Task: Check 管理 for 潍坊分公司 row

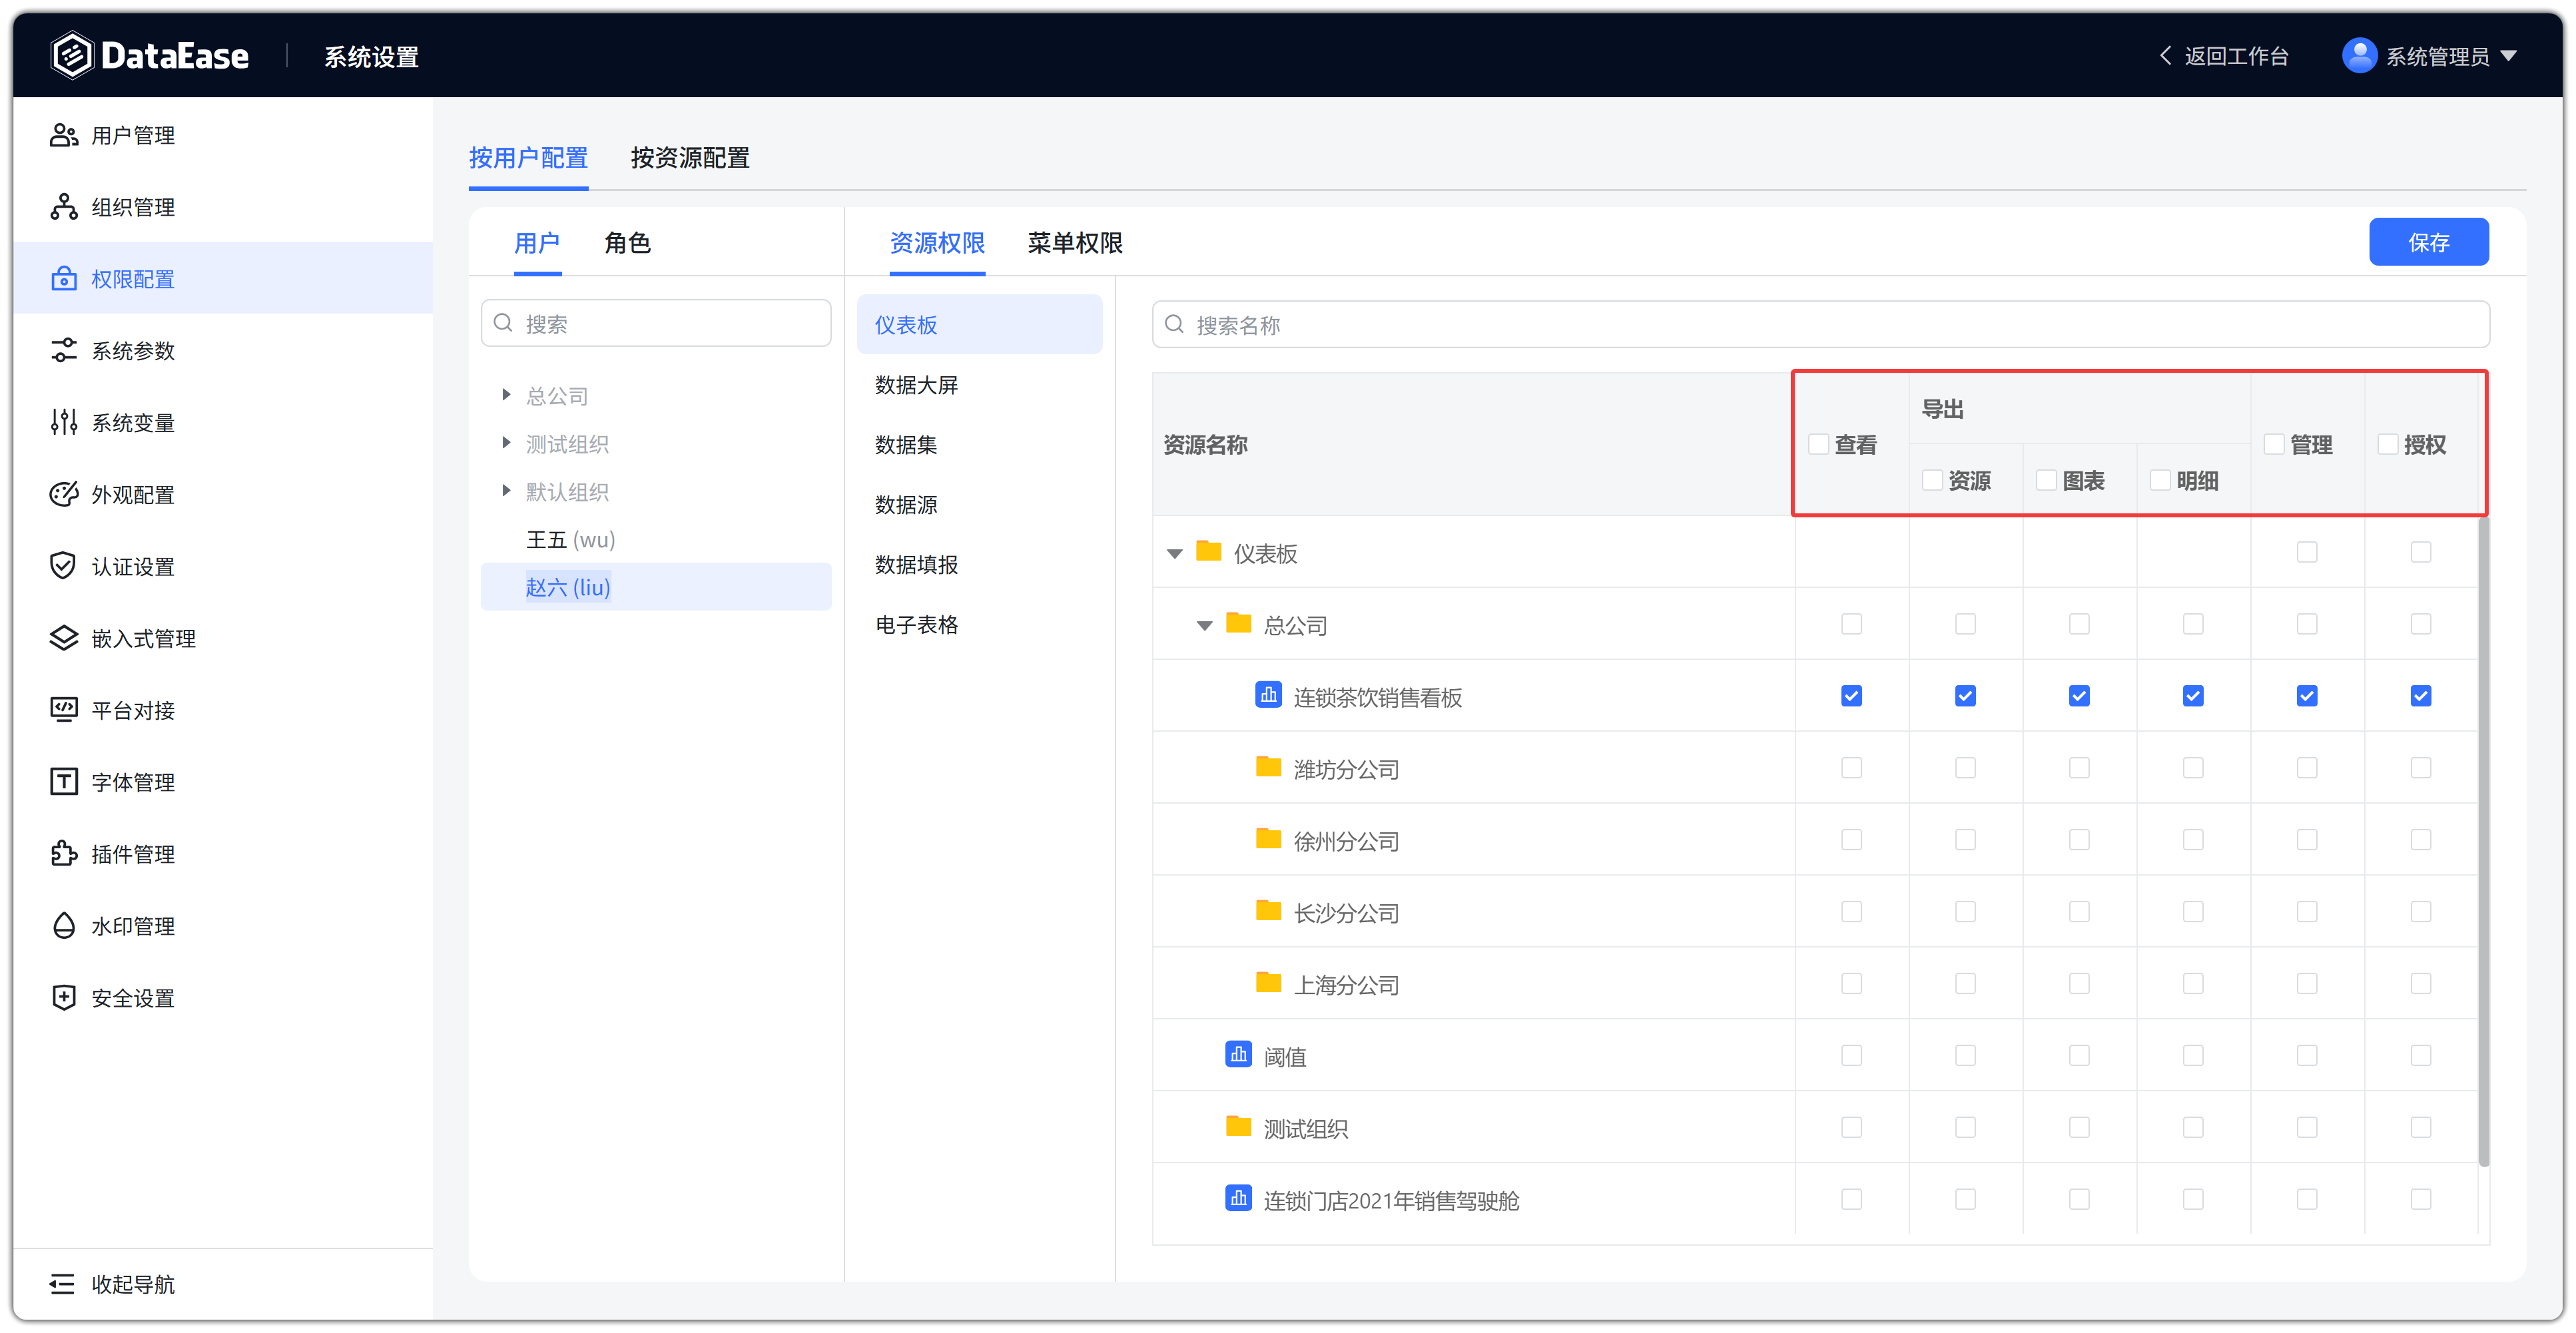Action: tap(2307, 768)
